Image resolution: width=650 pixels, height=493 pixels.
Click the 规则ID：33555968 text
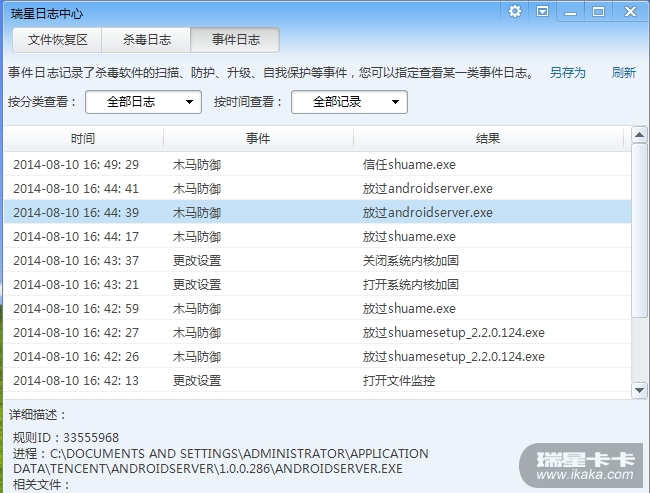point(66,438)
